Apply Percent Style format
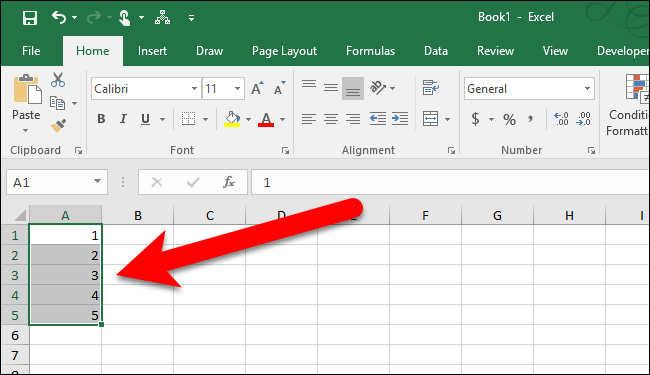The image size is (650, 375). point(509,119)
